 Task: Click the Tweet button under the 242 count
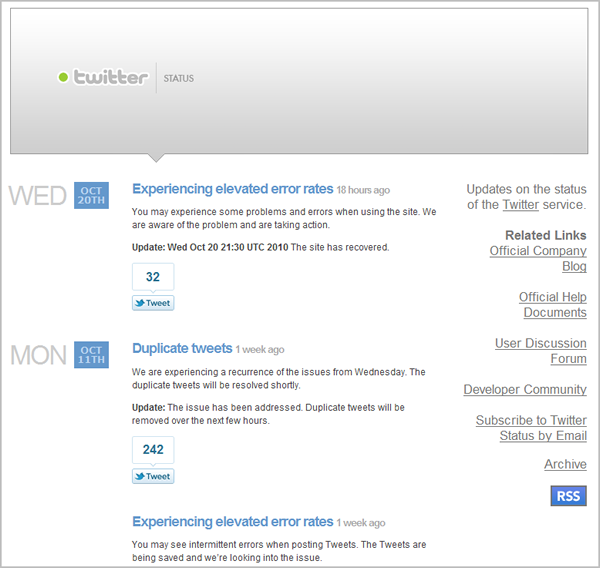153,477
